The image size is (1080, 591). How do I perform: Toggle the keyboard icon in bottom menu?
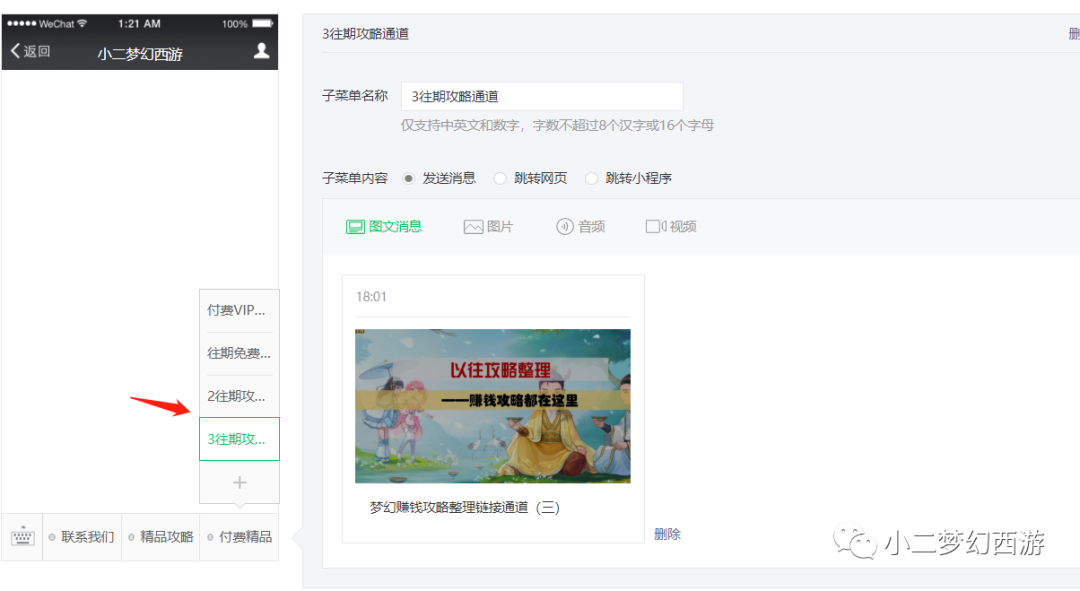pyautogui.click(x=22, y=537)
